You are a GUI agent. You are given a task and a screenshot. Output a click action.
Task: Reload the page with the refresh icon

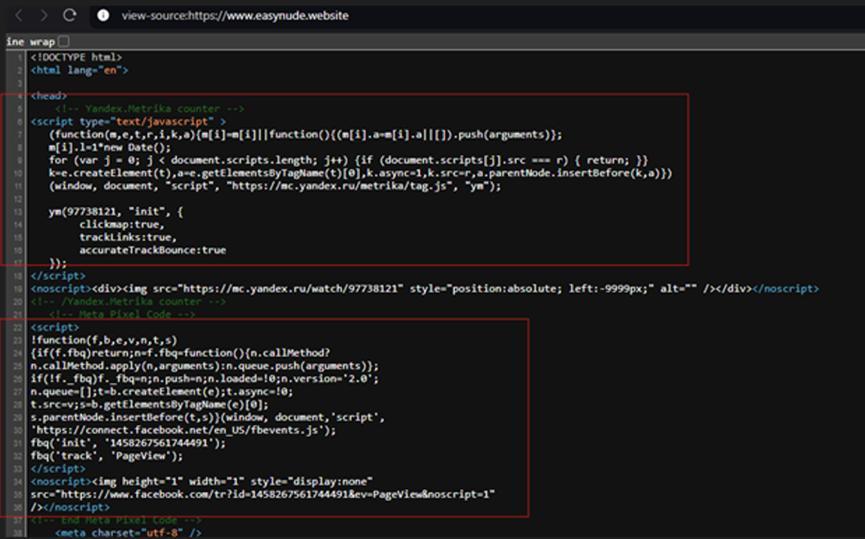coord(70,15)
